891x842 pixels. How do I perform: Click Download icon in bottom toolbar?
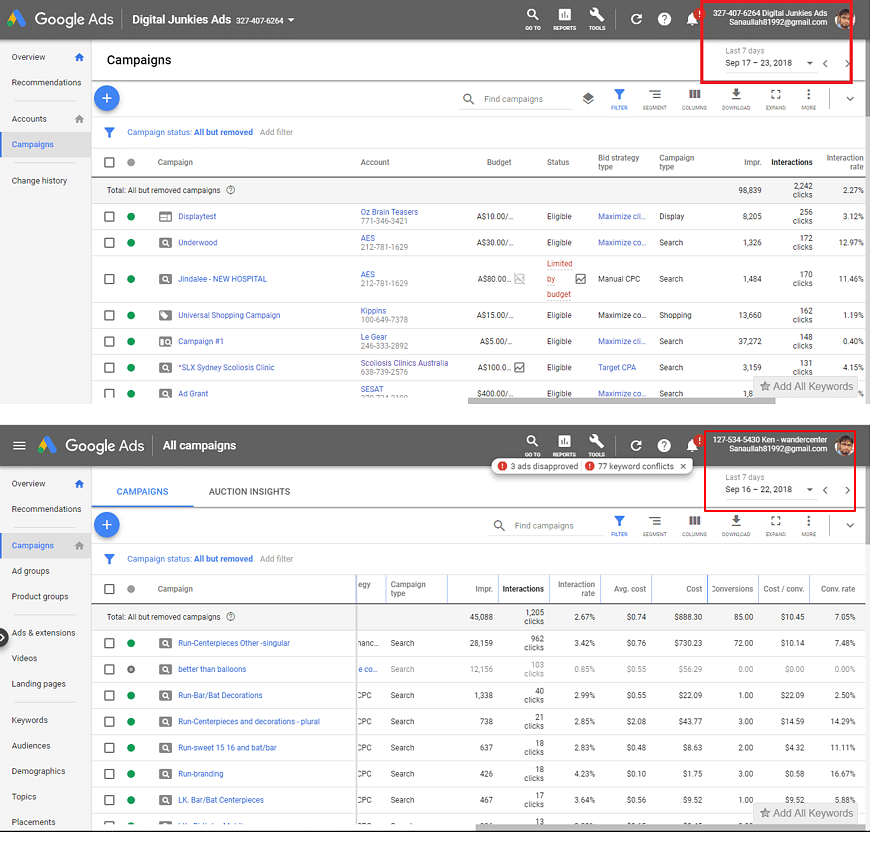pyautogui.click(x=736, y=526)
